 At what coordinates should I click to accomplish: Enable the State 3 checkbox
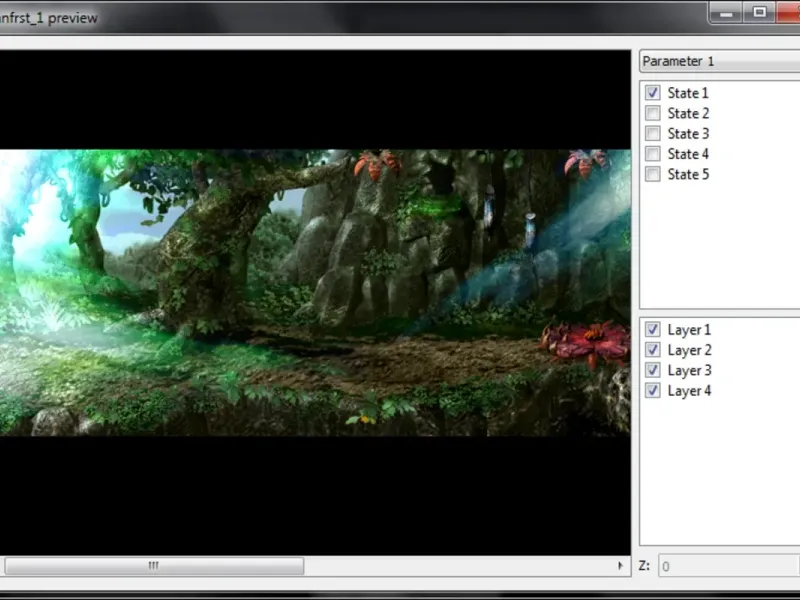click(652, 134)
